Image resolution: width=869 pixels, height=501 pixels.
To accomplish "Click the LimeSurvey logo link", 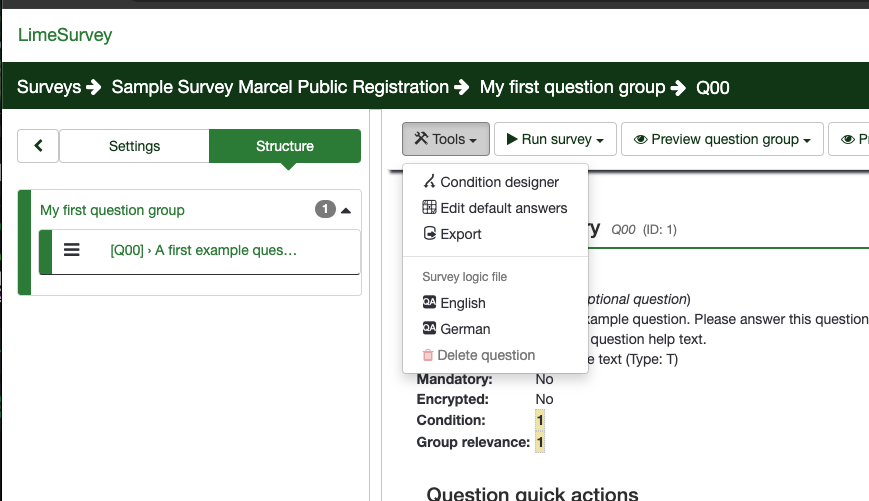I will 65,35.
